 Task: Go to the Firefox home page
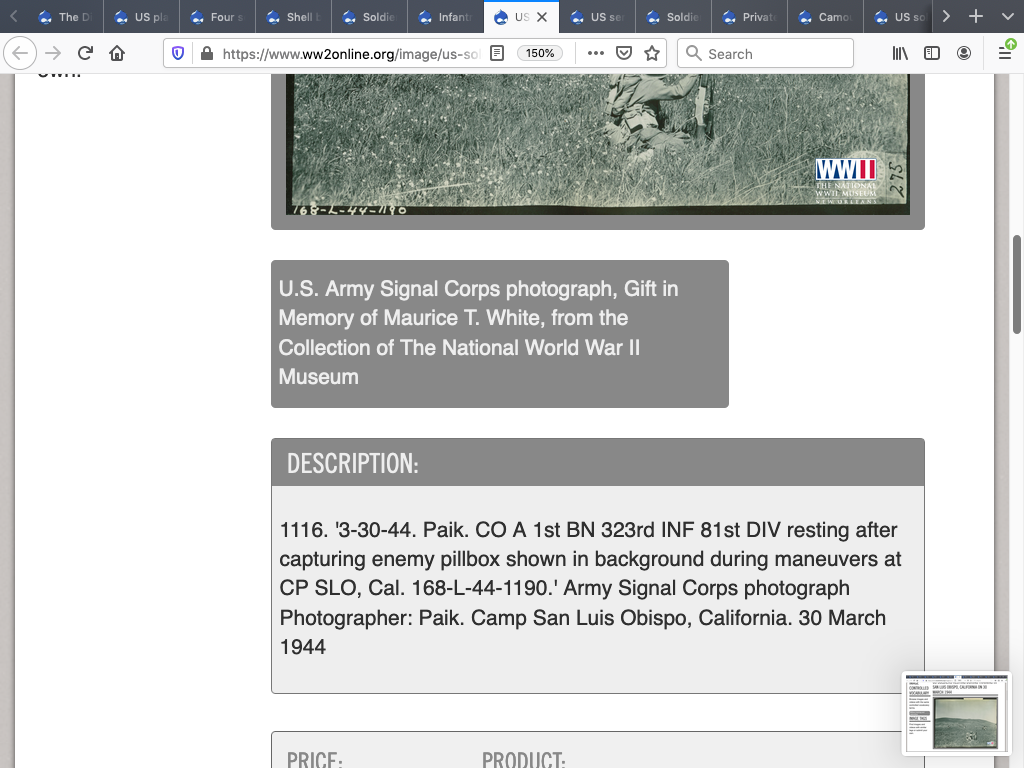click(x=117, y=54)
